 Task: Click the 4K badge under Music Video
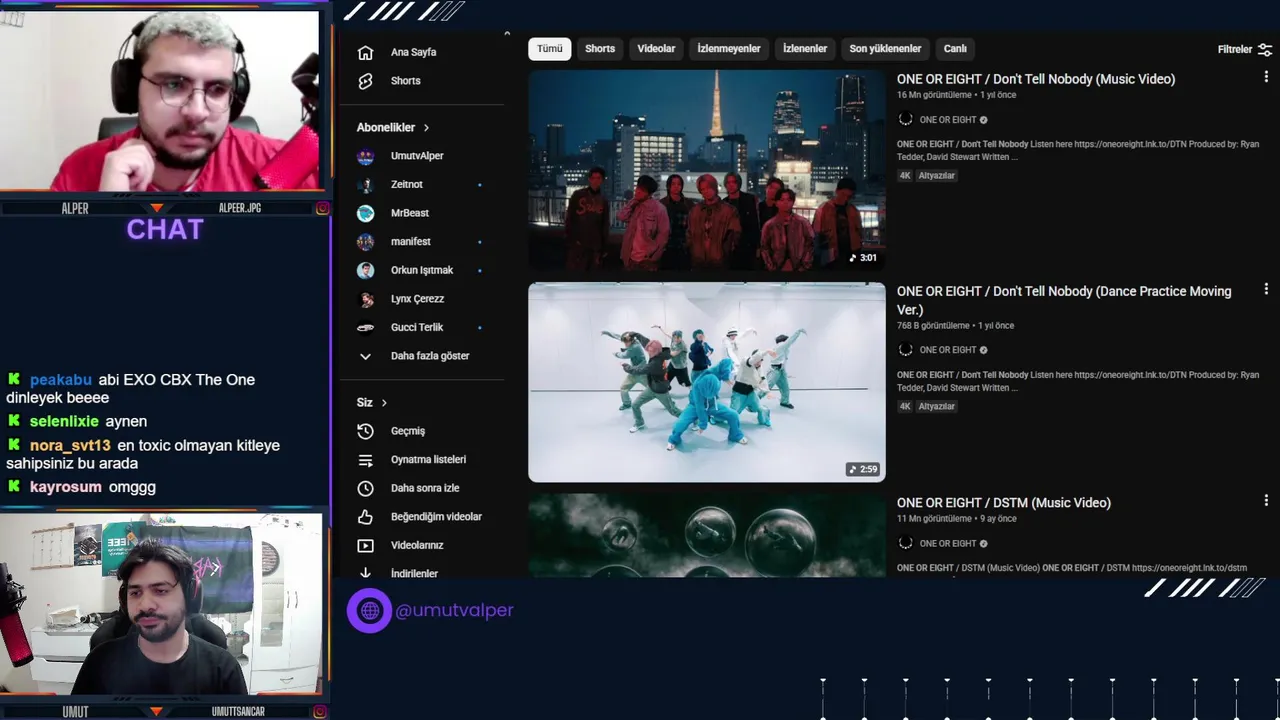click(905, 176)
